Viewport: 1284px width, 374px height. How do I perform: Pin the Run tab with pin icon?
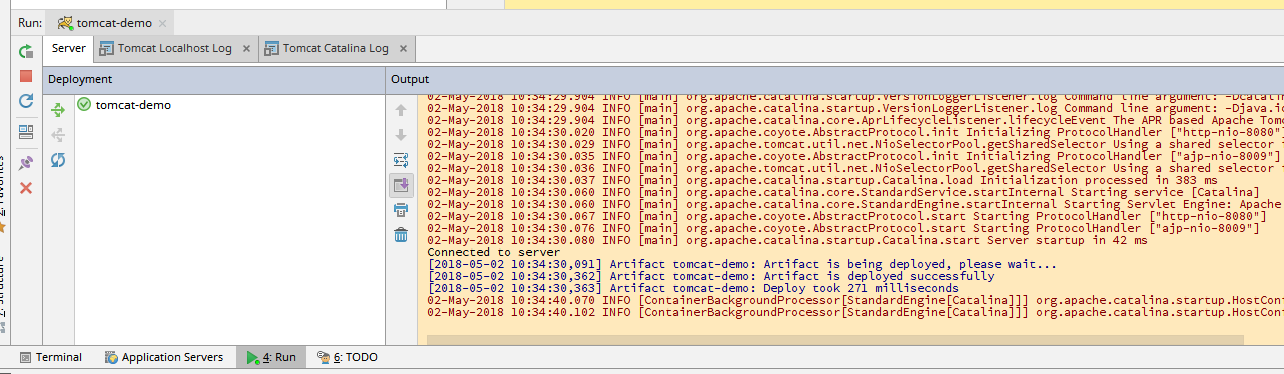click(26, 163)
